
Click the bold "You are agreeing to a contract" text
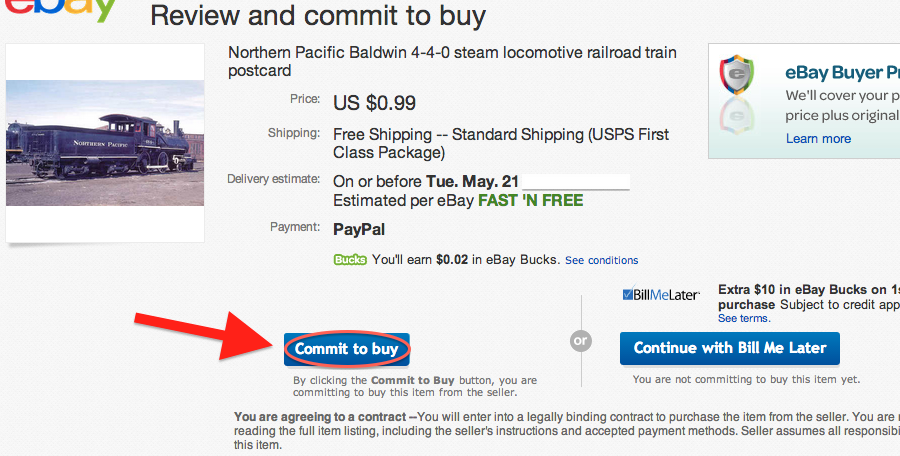click(x=324, y=416)
